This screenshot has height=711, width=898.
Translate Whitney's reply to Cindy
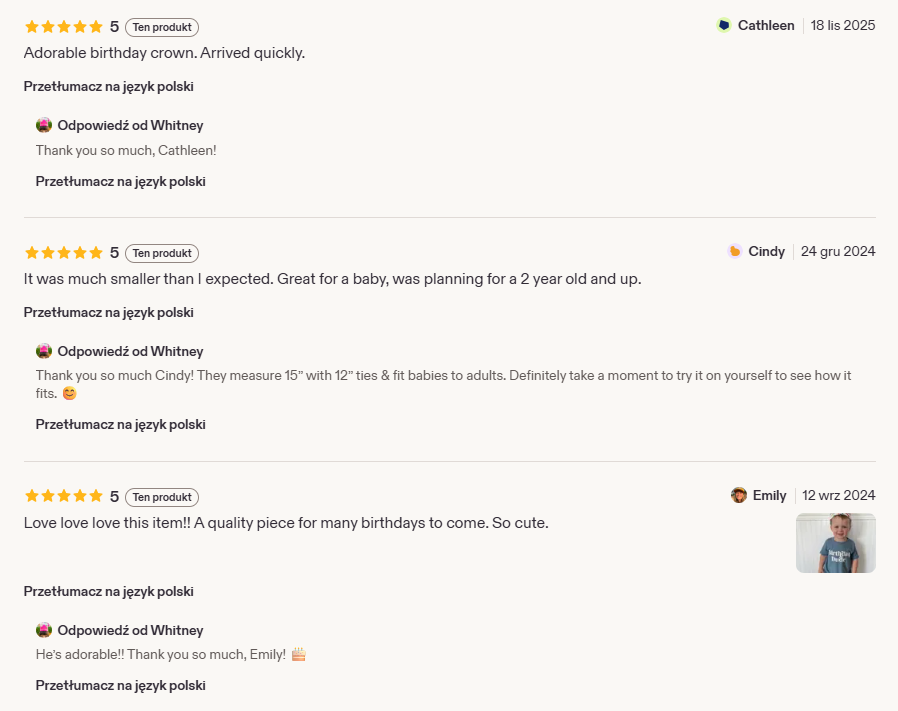[121, 425]
